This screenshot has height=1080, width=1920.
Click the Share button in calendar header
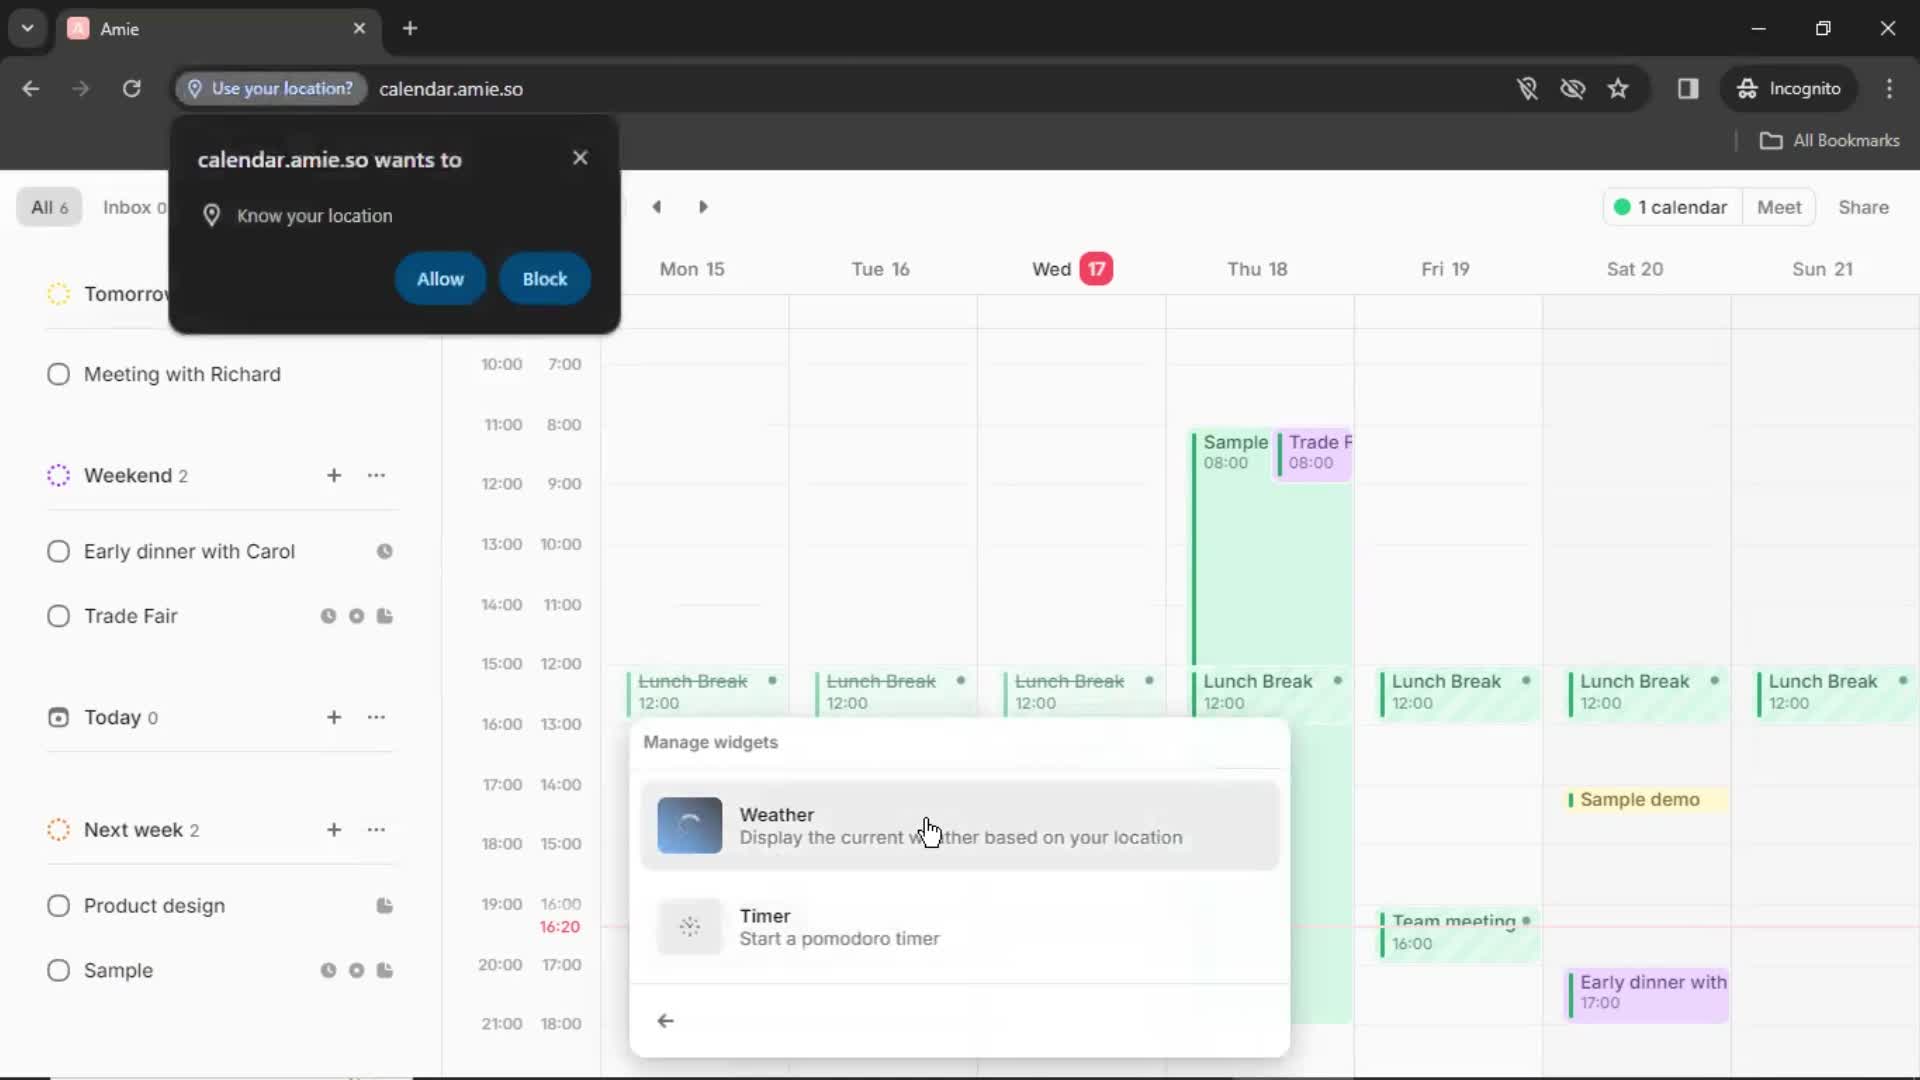coord(1863,207)
